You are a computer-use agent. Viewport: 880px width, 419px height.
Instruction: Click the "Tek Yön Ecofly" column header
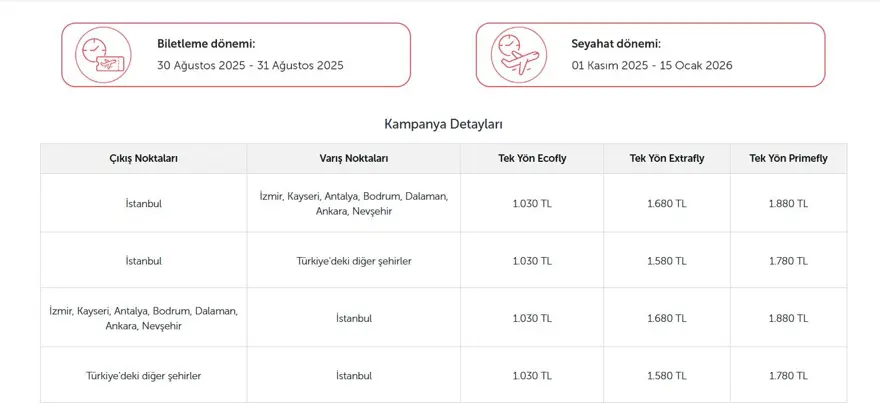pos(532,158)
